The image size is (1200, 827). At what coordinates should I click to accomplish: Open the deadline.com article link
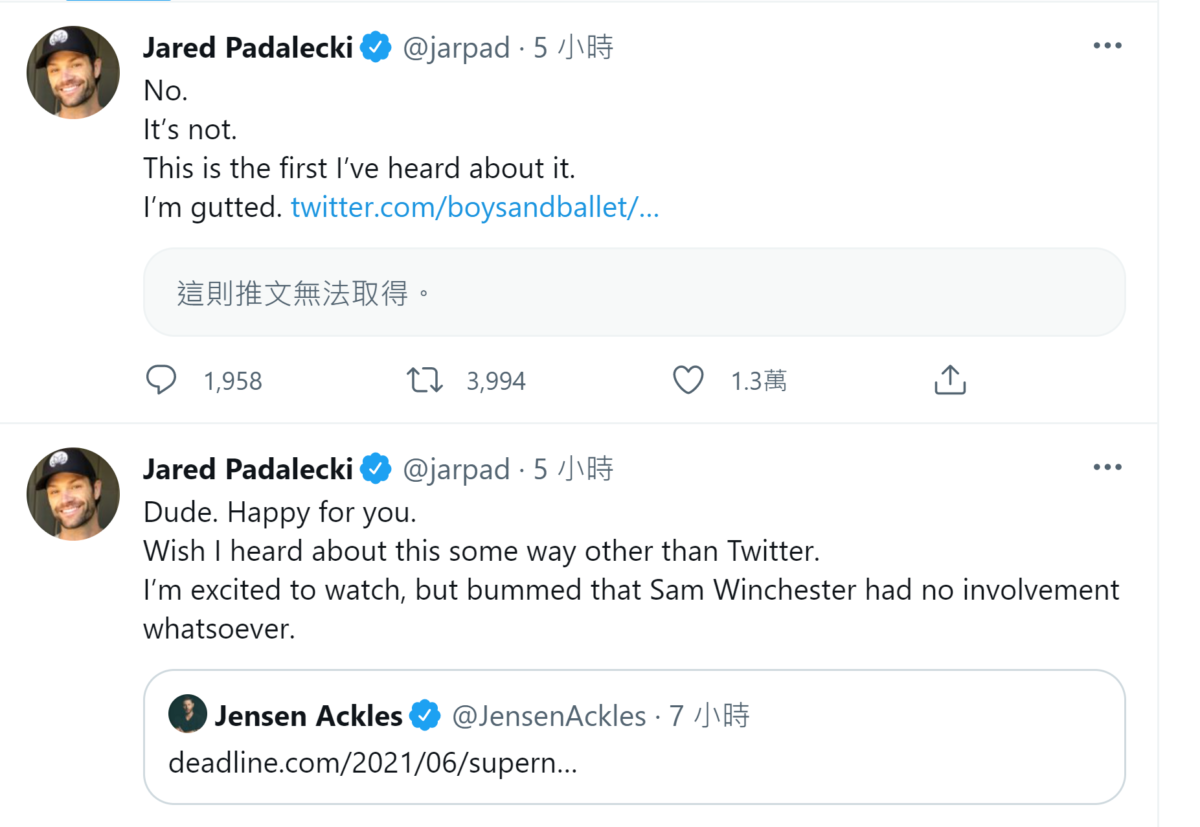tap(372, 764)
